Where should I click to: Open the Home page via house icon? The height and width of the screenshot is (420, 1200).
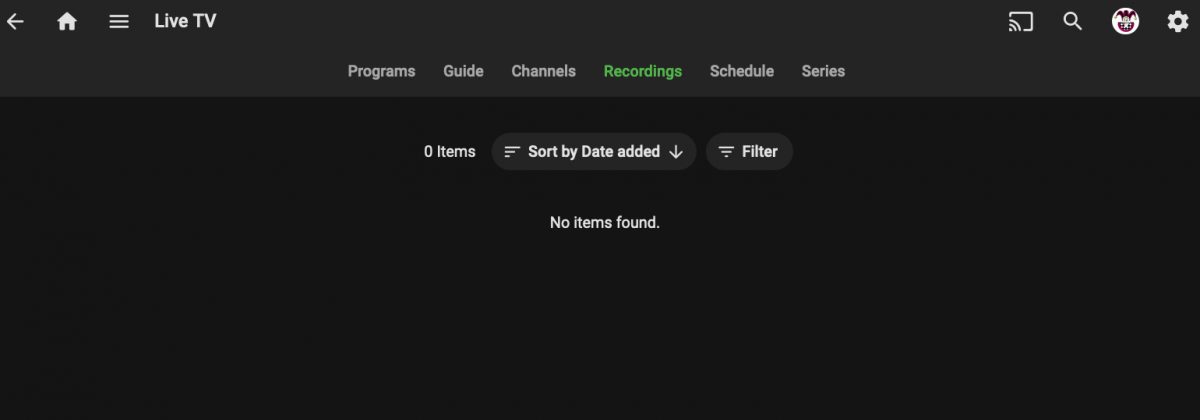click(67, 21)
